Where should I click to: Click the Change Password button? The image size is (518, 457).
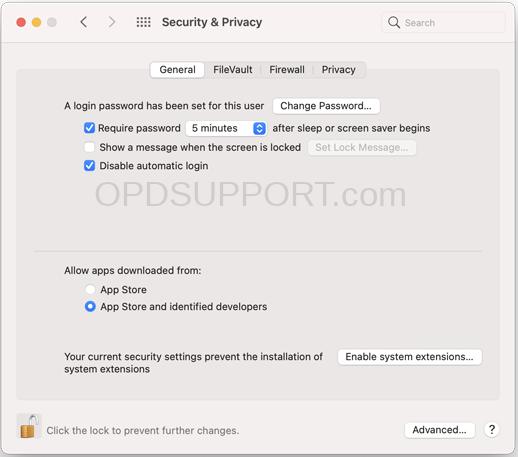[326, 106]
